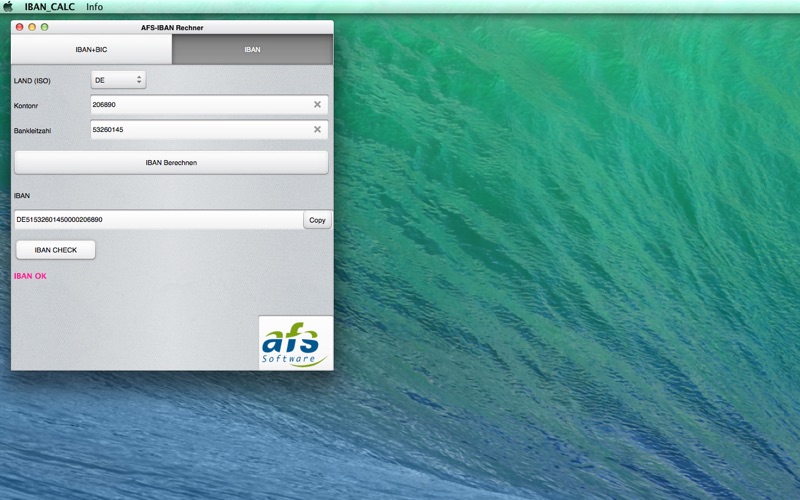Image resolution: width=800 pixels, height=500 pixels.
Task: Clear the Bankleitzahl field with its X icon
Action: (317, 129)
